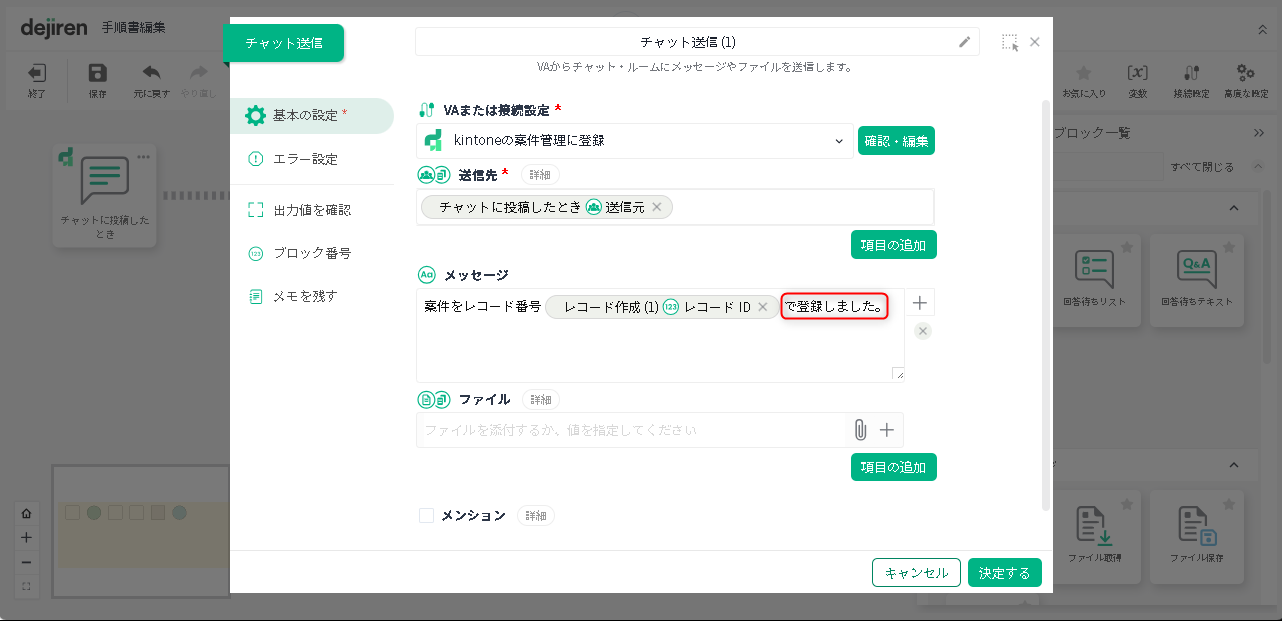The image size is (1282, 621).
Task: Enable the メンション checkbox
Action: point(427,516)
